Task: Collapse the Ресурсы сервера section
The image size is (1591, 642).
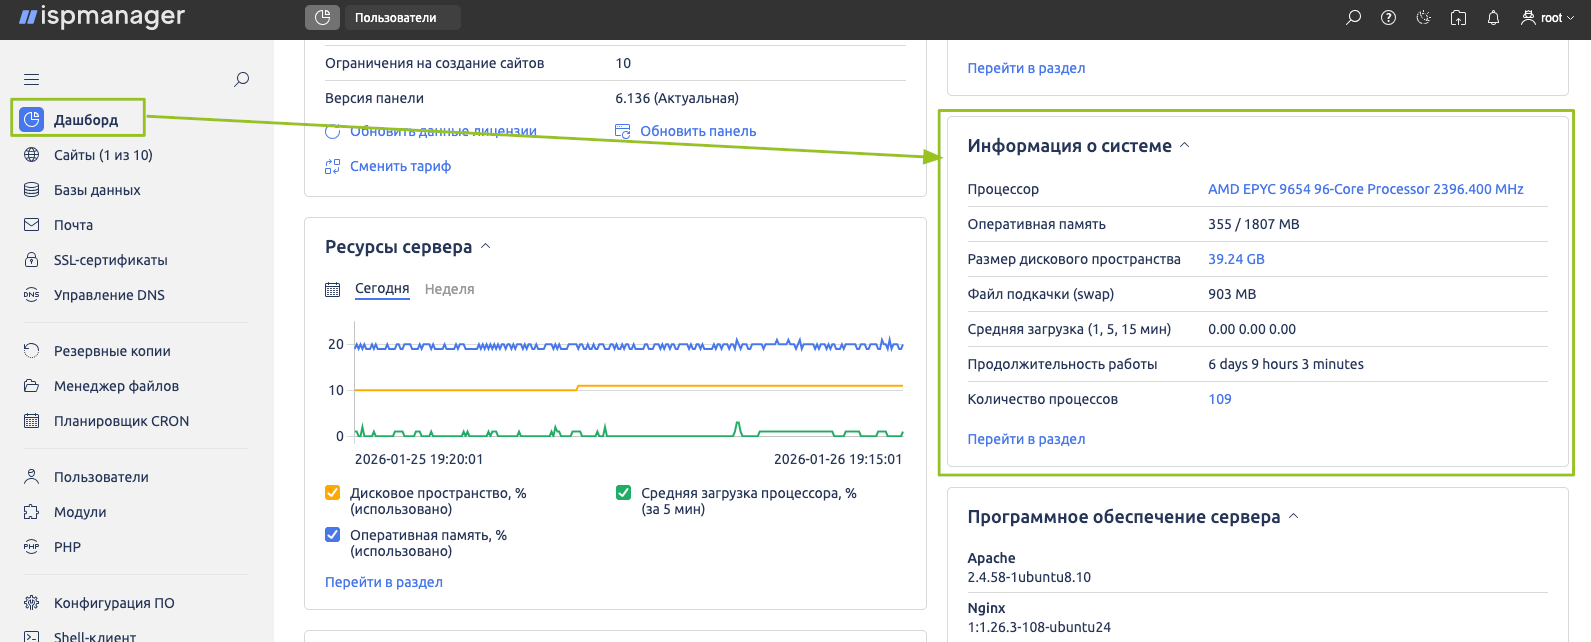Action: [486, 246]
